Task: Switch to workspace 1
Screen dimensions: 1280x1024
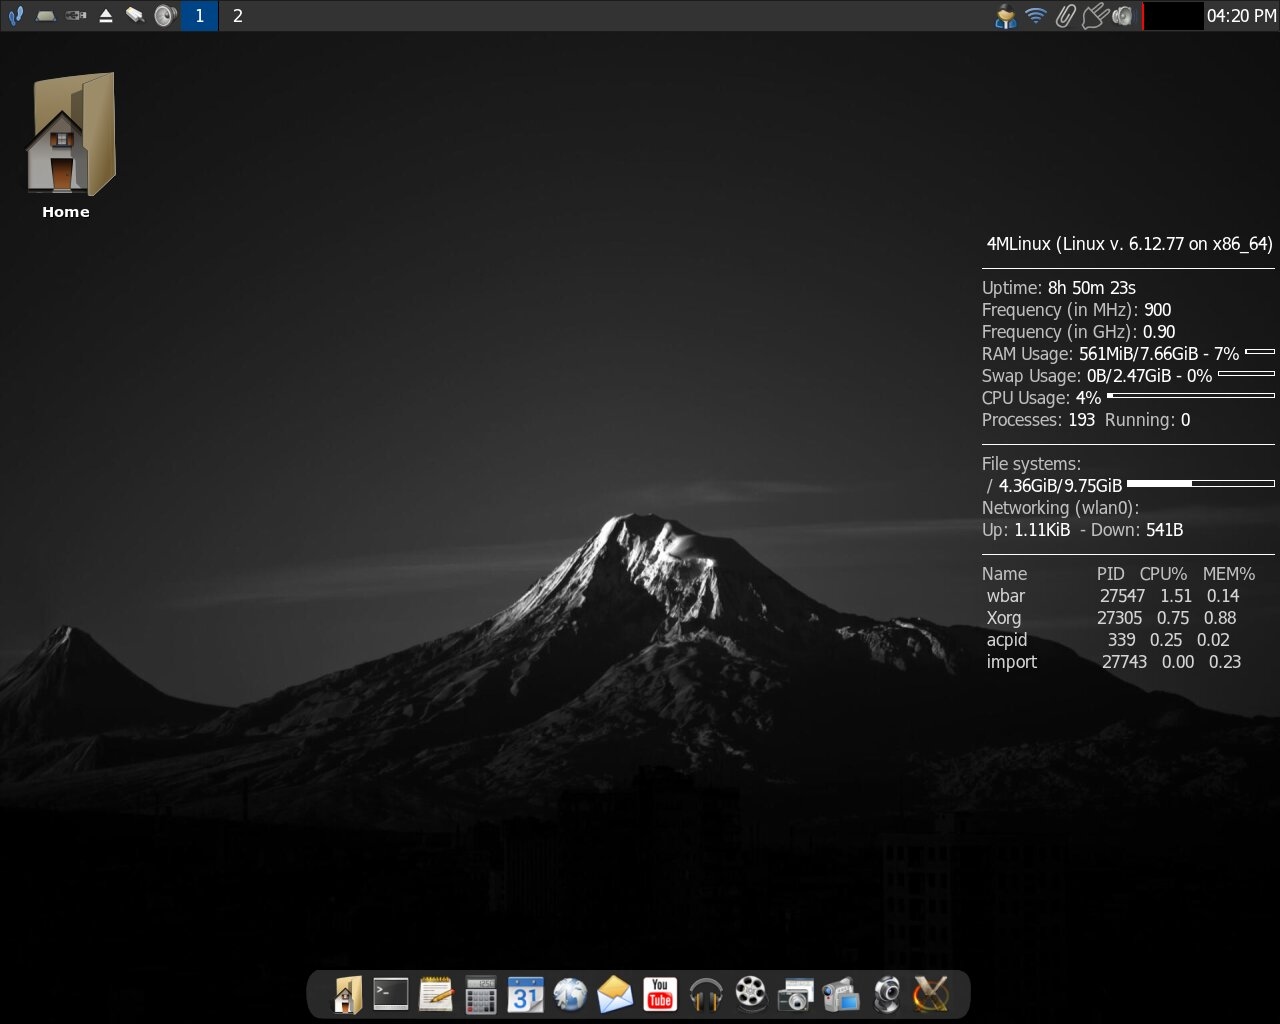Action: point(198,15)
